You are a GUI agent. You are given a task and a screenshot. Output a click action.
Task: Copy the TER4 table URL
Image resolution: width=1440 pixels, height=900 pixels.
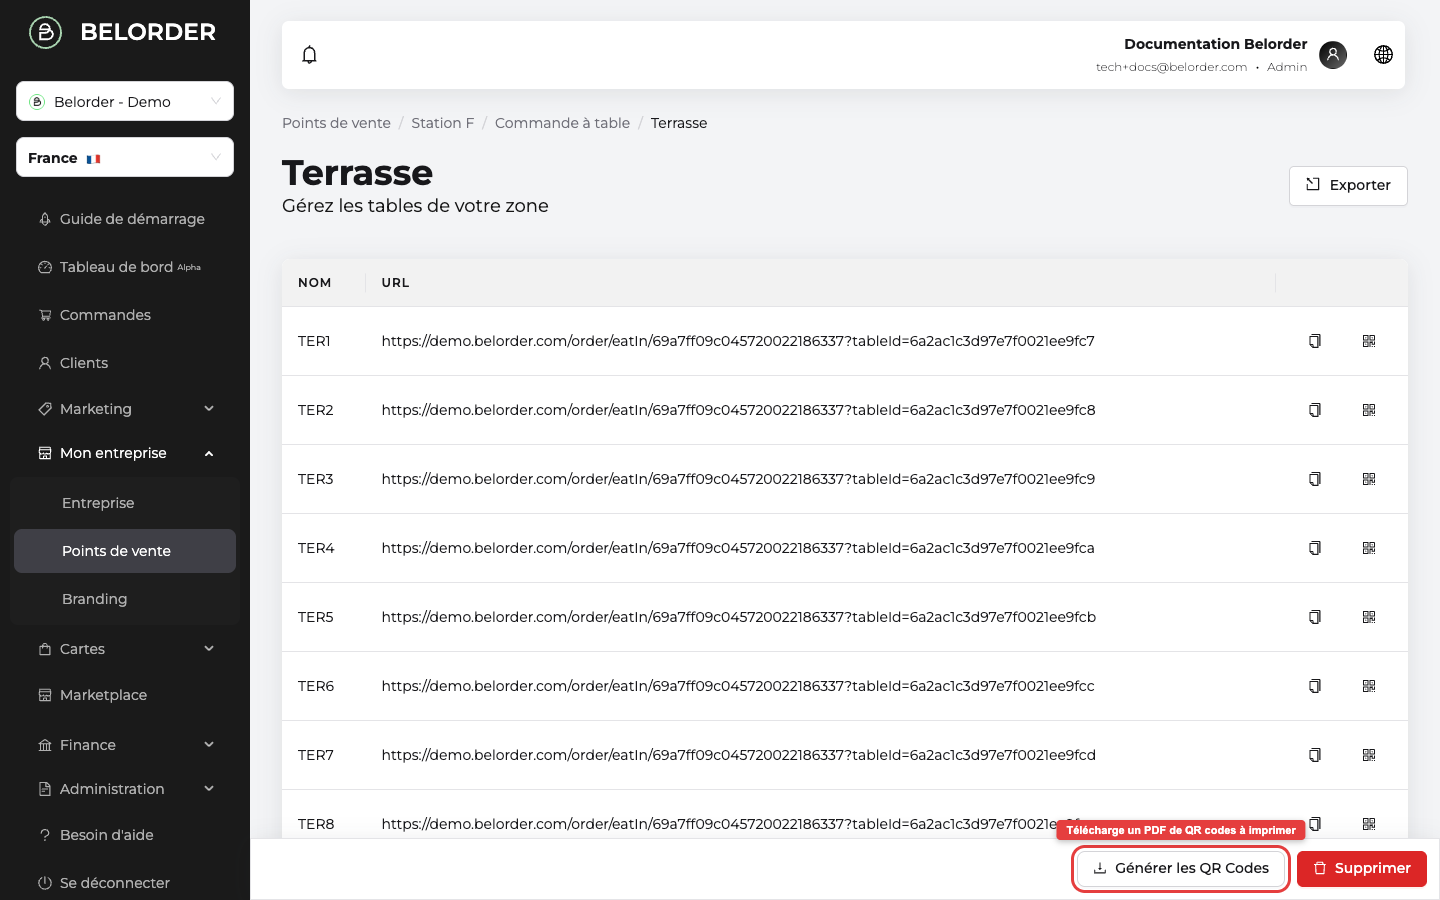(x=1315, y=548)
